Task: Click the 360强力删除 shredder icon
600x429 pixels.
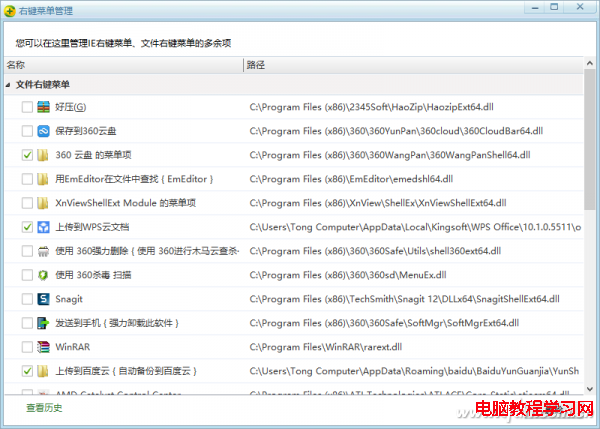Action: click(x=43, y=251)
